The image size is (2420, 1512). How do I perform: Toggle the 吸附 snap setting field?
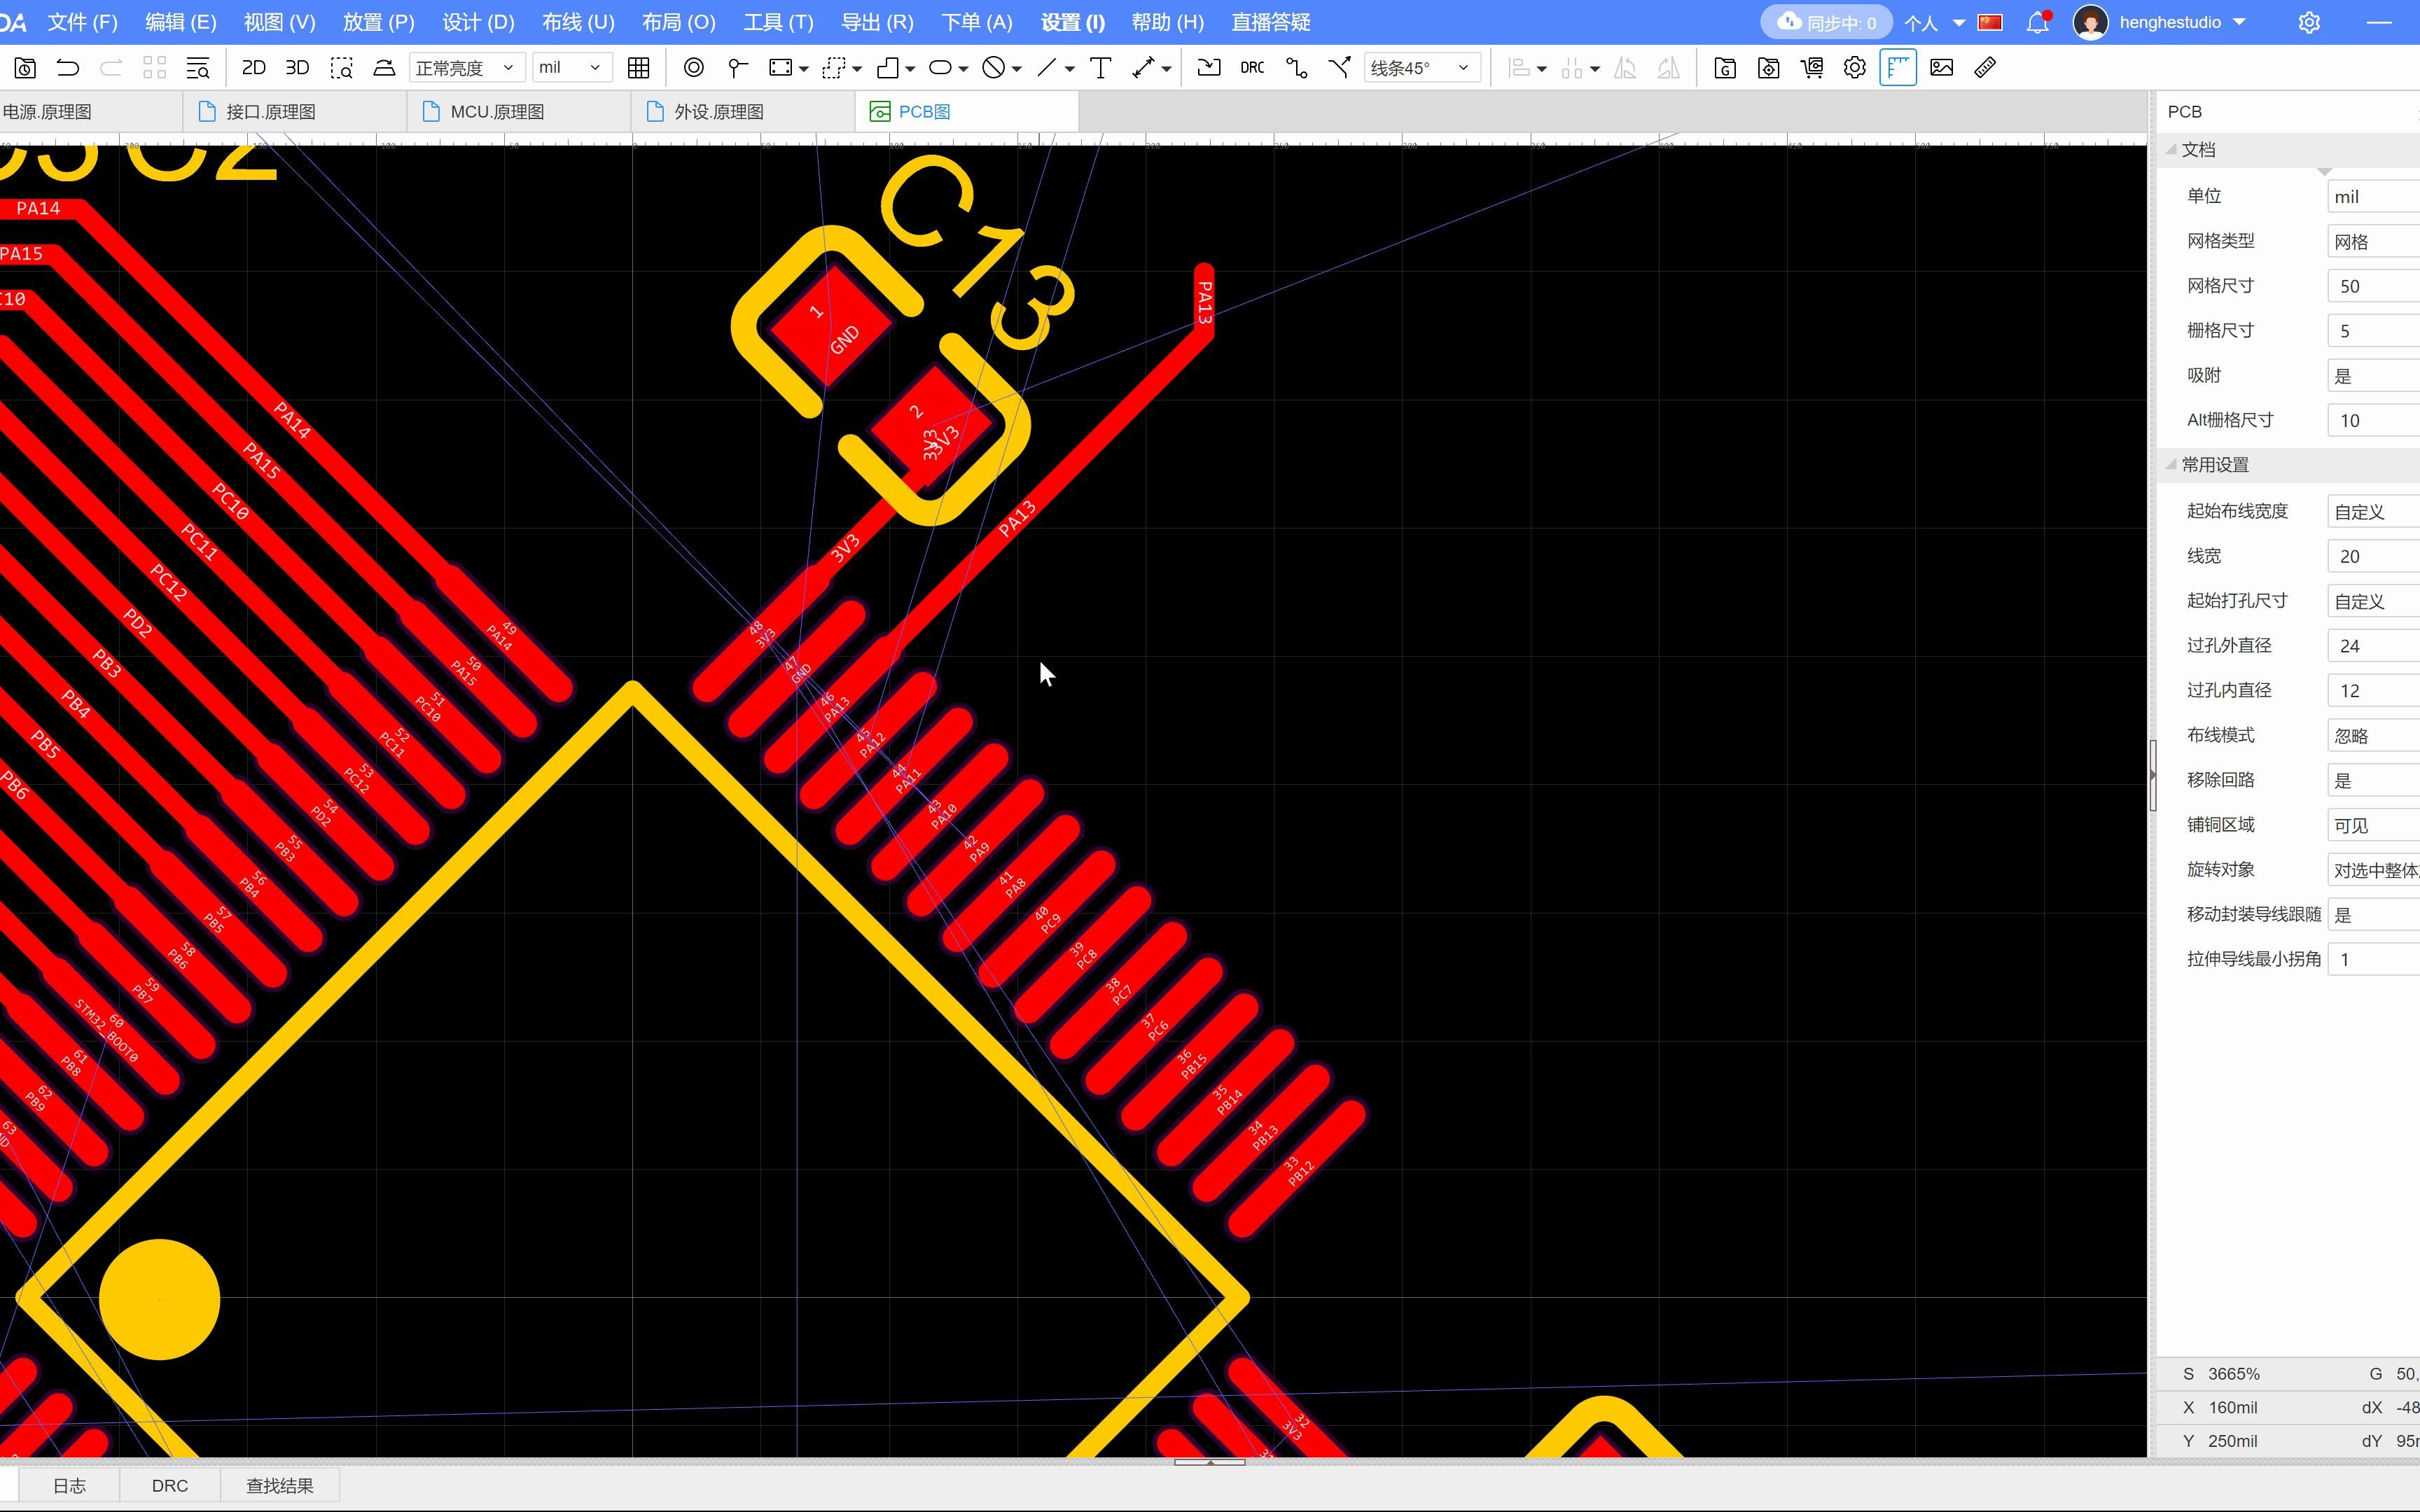(2372, 376)
